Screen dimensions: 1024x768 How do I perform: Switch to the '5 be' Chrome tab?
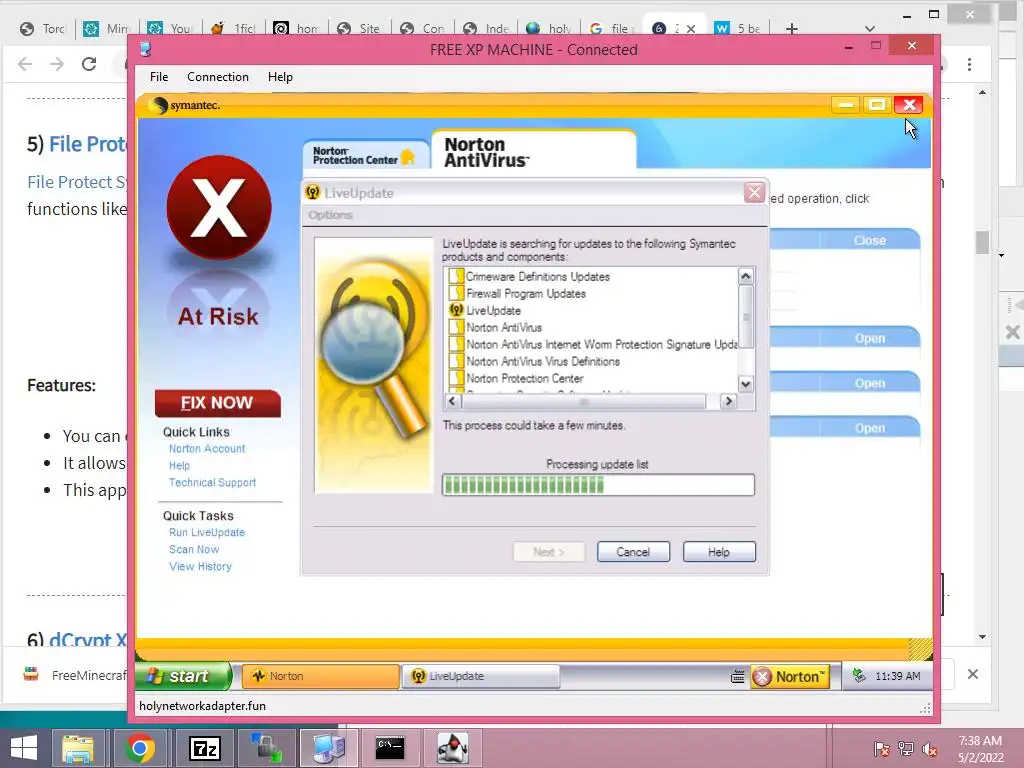[x=739, y=28]
